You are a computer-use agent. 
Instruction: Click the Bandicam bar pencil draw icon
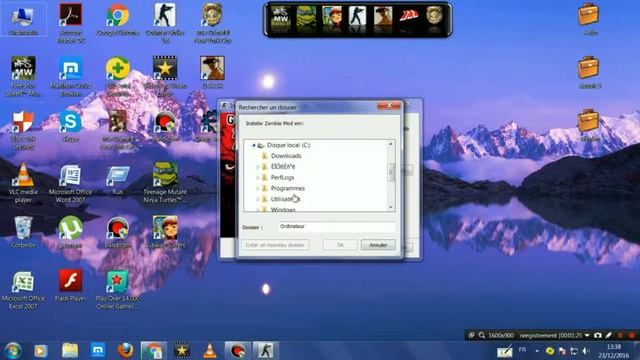[609, 335]
